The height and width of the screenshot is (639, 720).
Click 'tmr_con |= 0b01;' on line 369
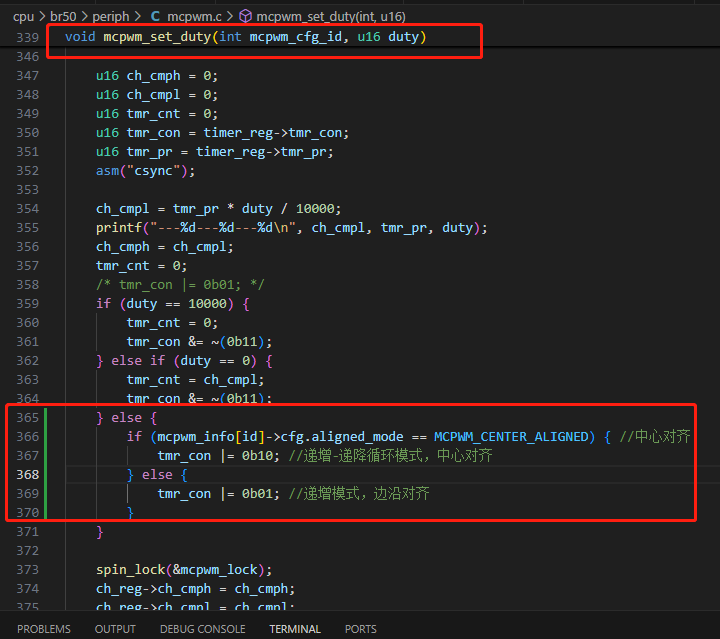[x=218, y=494]
